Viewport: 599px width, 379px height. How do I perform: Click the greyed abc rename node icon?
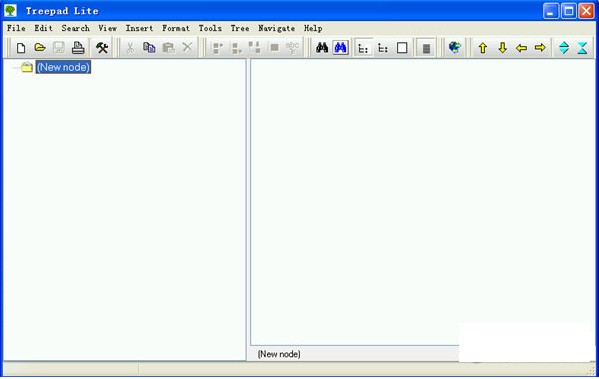pos(293,48)
